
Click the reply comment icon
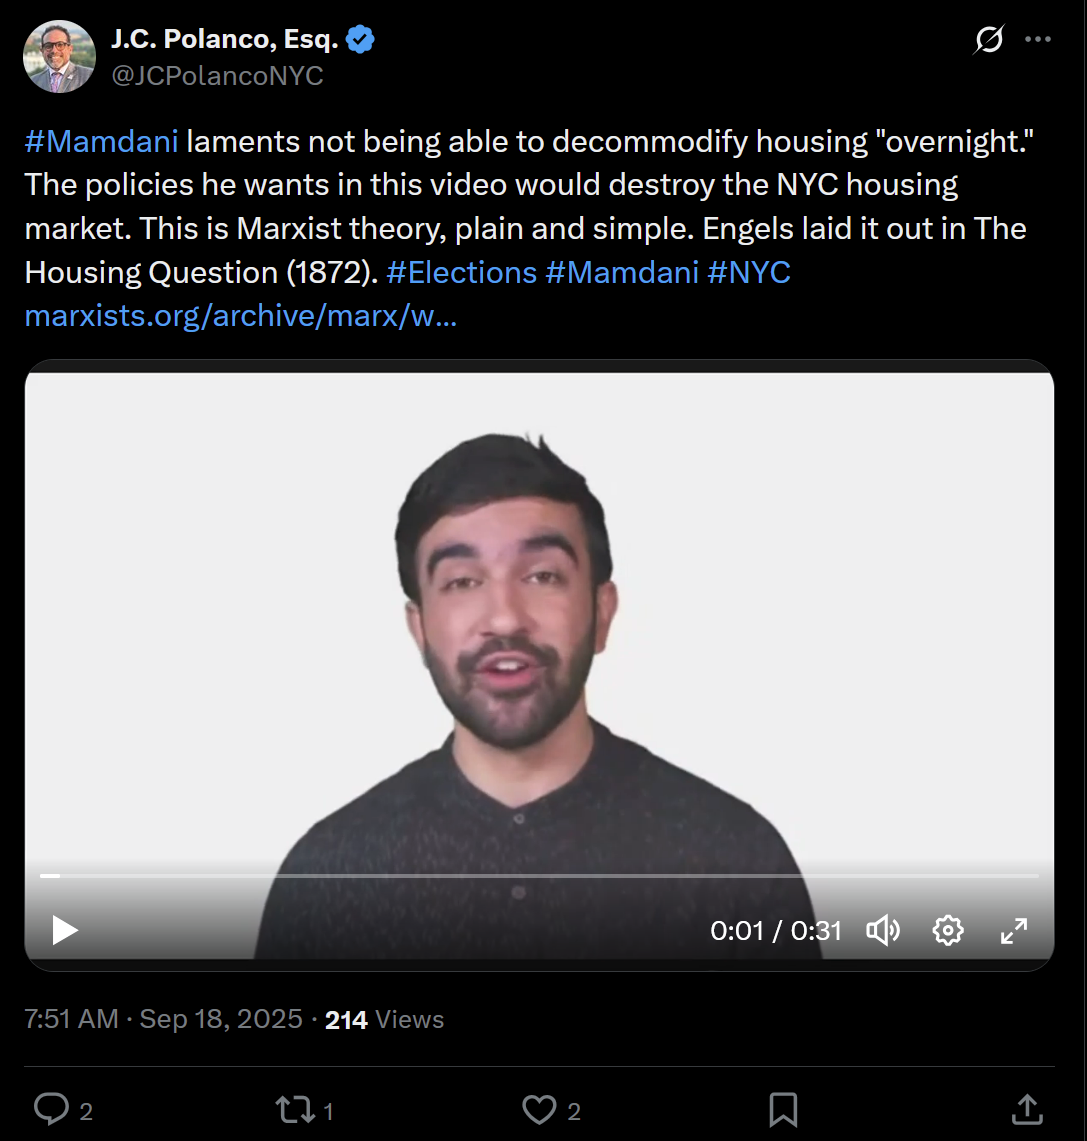pos(51,1109)
